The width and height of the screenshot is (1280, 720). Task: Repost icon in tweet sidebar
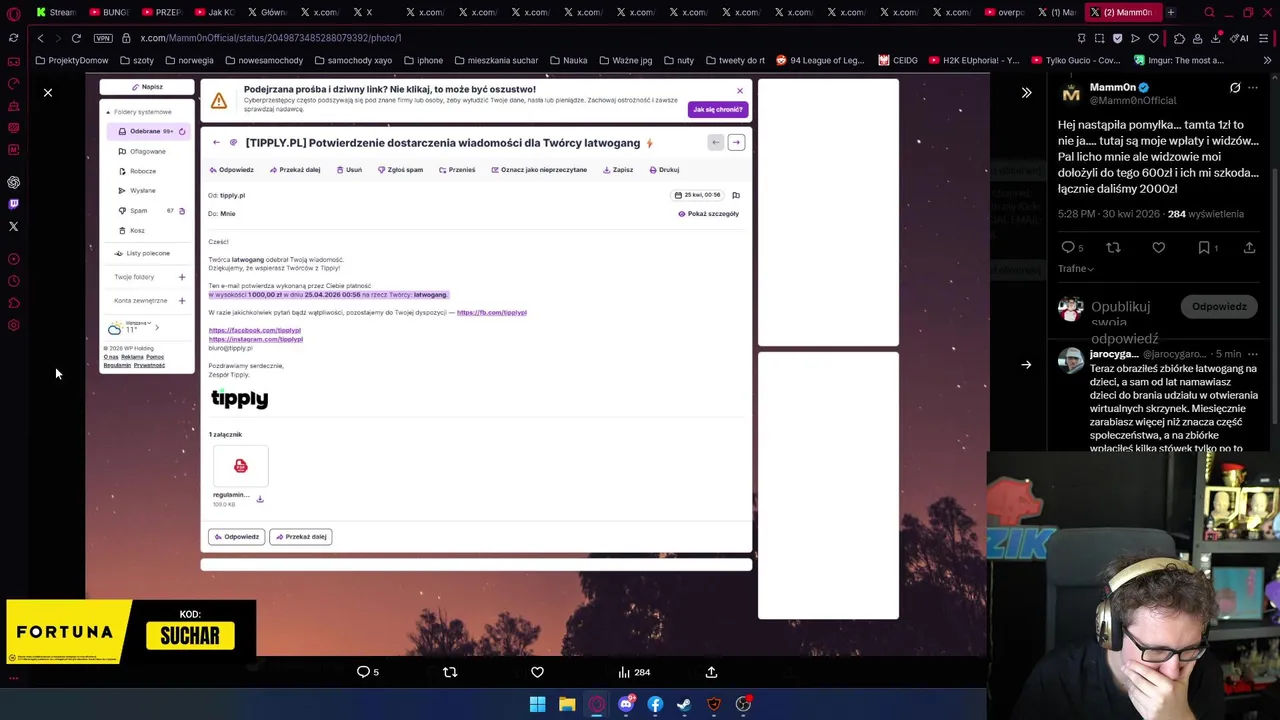(1113, 247)
